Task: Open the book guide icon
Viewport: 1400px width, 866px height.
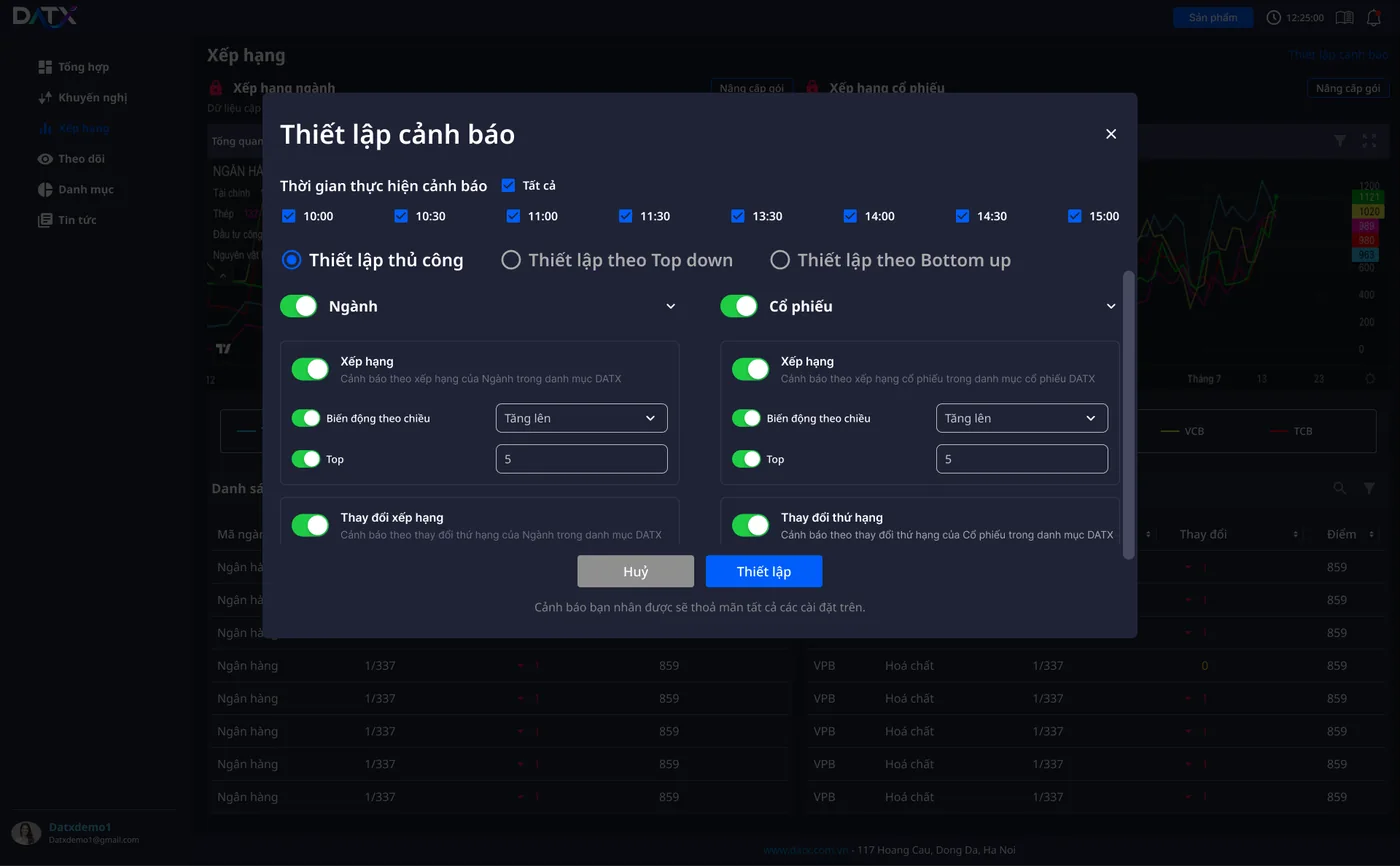Action: click(x=1344, y=17)
